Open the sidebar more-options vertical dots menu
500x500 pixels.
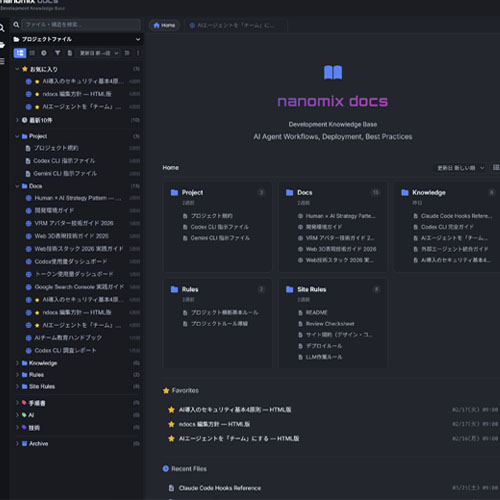pyautogui.click(x=138, y=53)
